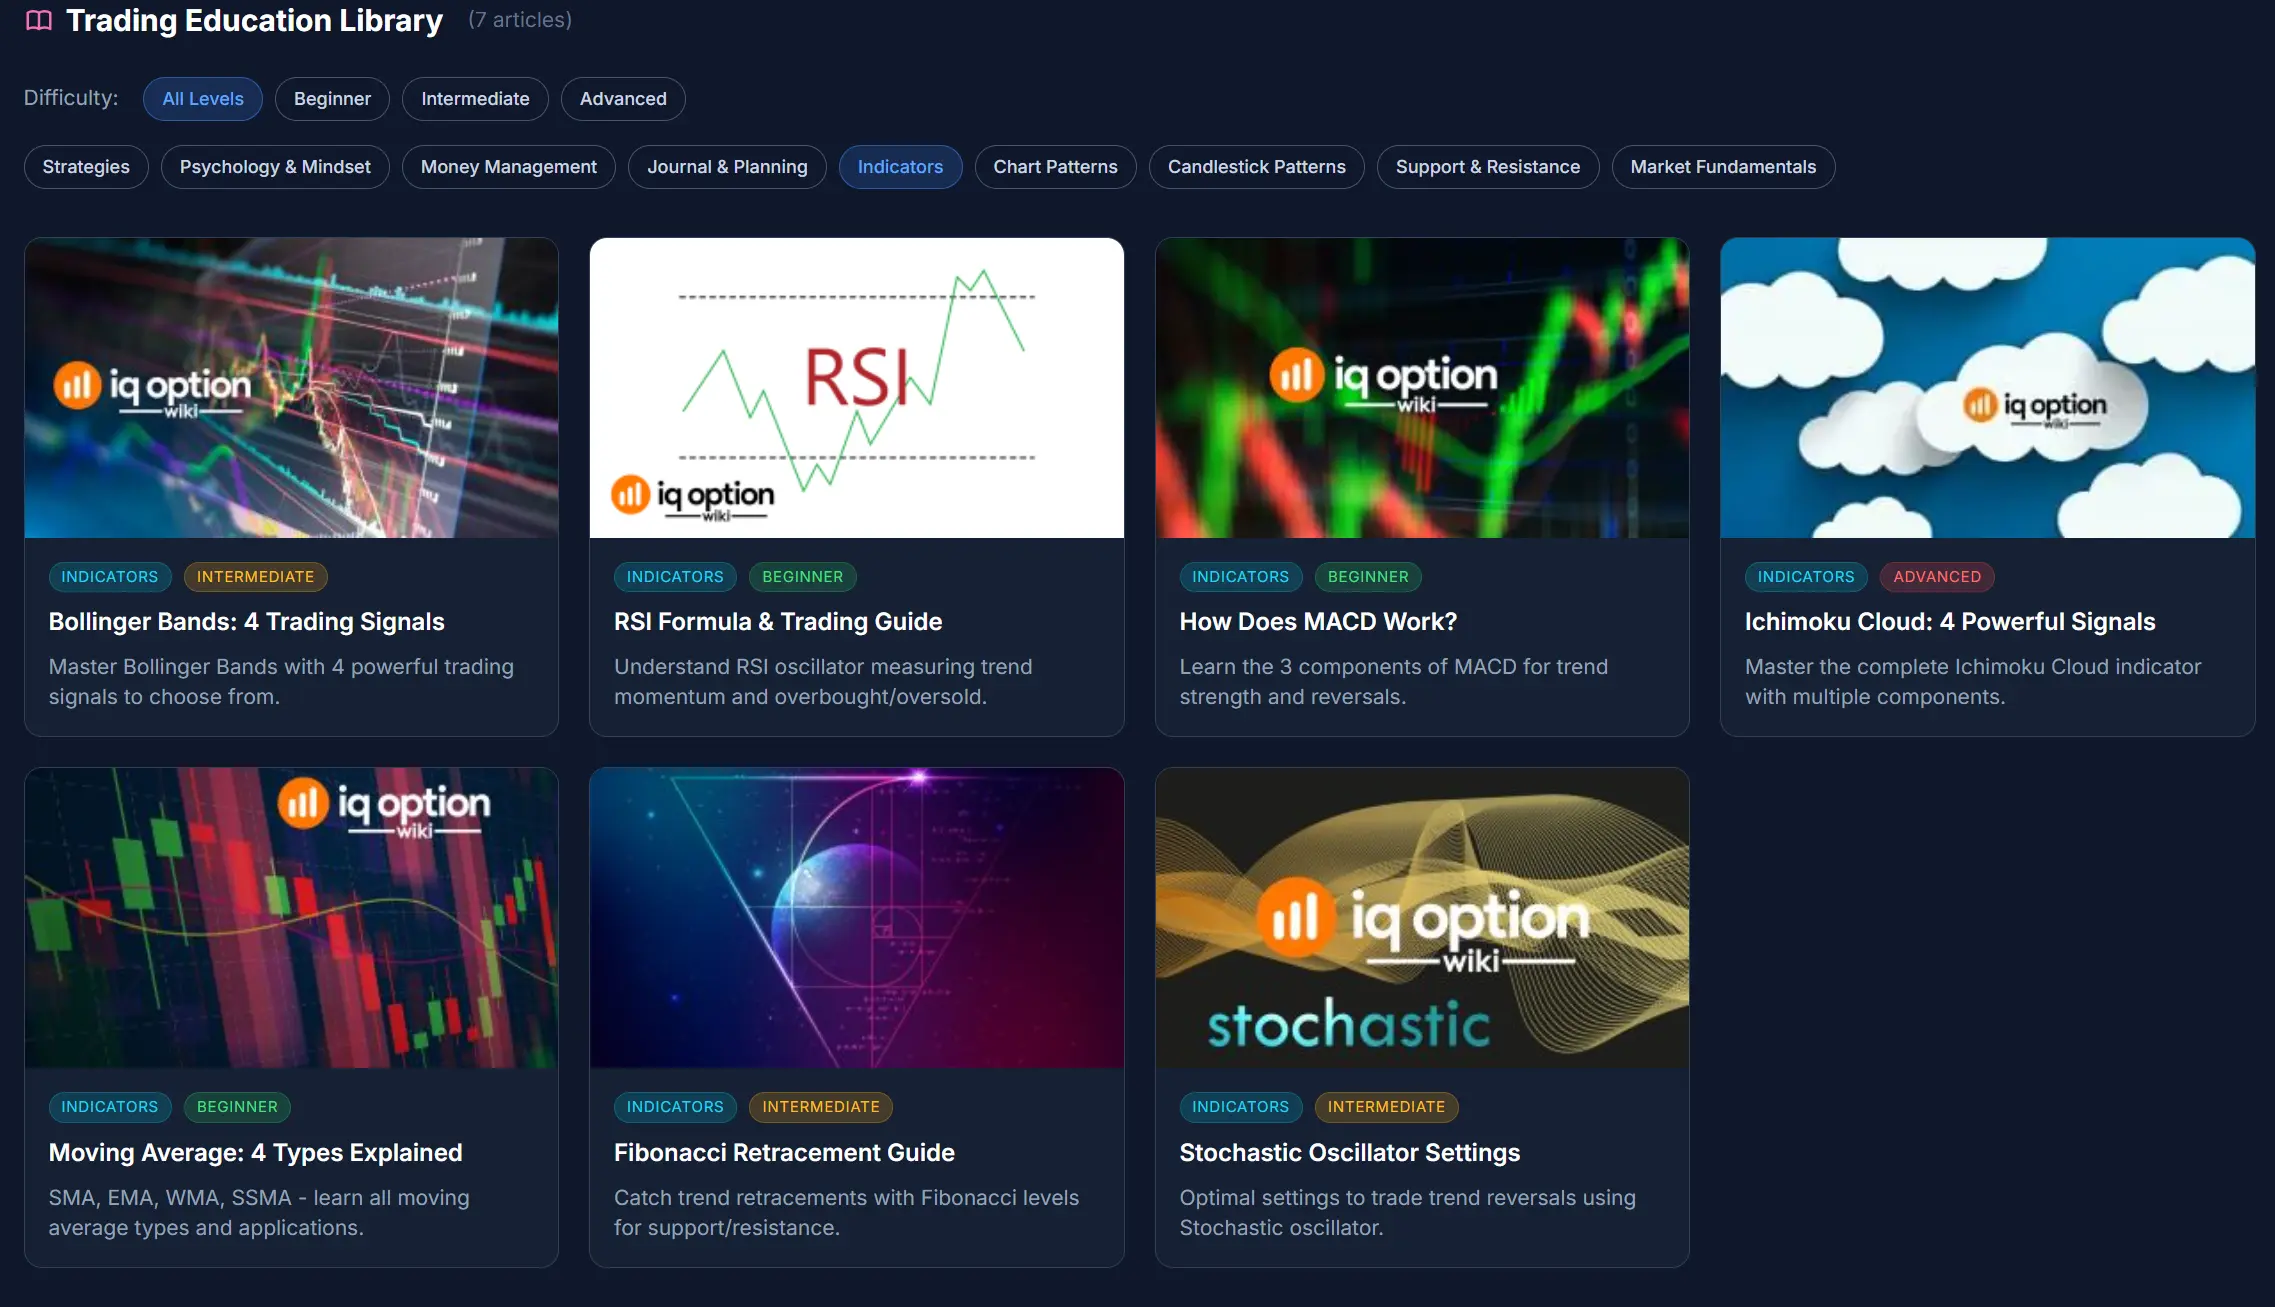Viewport: 2275px width, 1307px height.
Task: Open RSI Formula & Trading Guide title
Action: coord(778,622)
